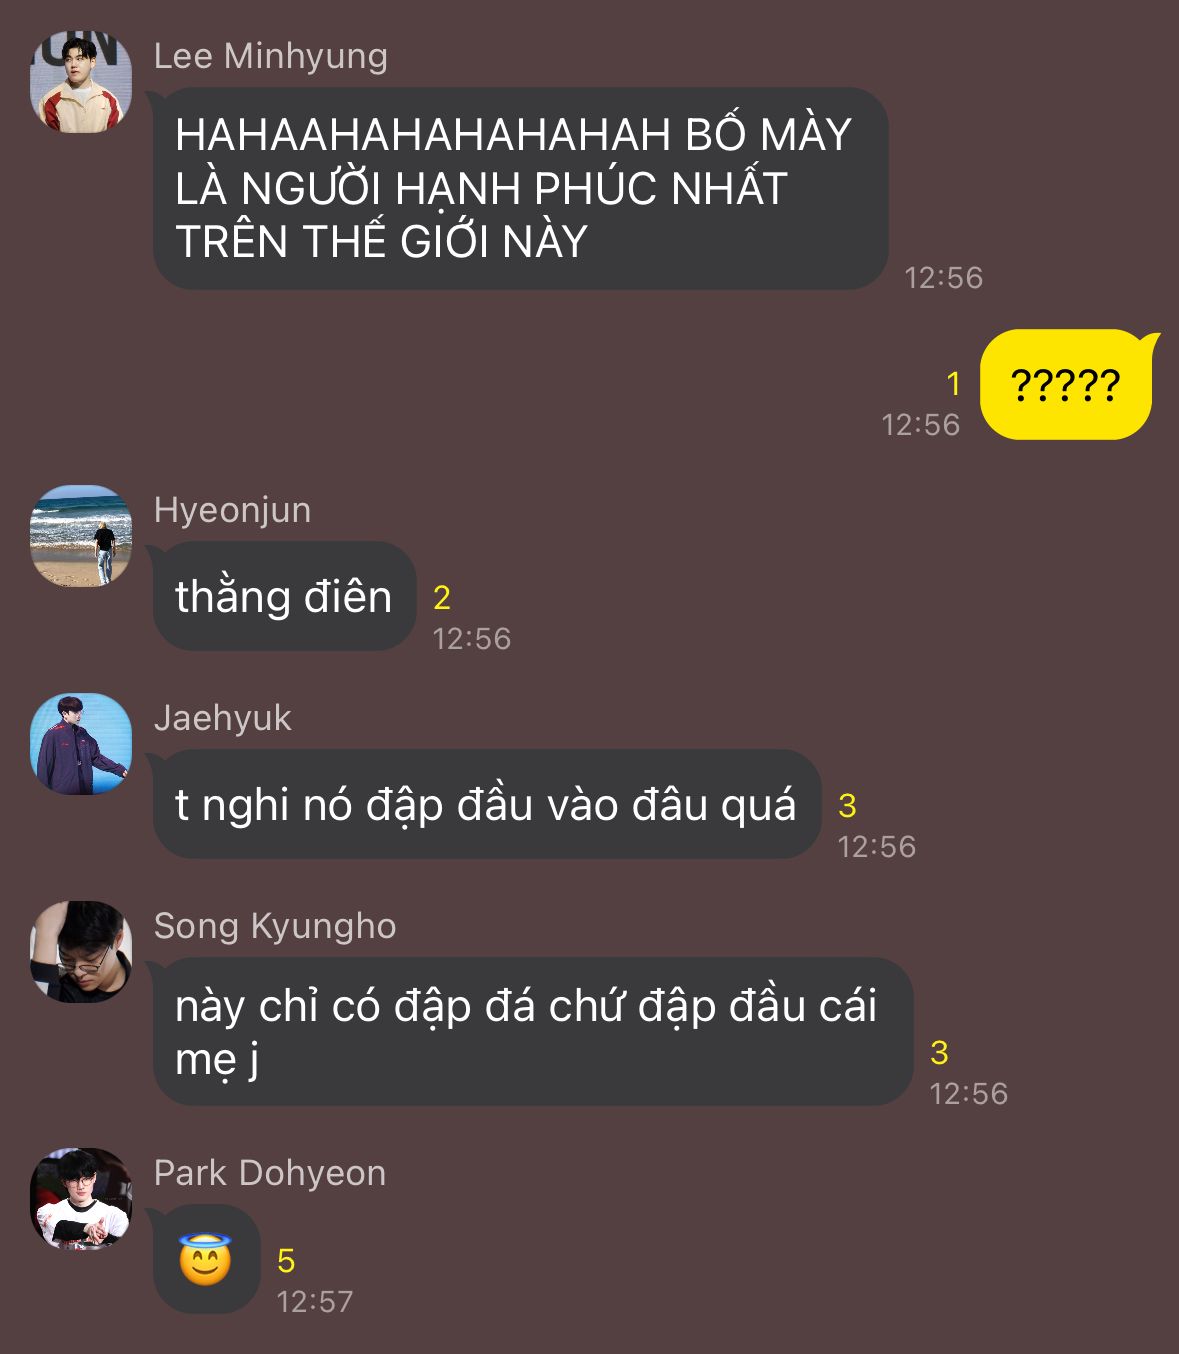Click the Song Kyungho sender name

275,926
